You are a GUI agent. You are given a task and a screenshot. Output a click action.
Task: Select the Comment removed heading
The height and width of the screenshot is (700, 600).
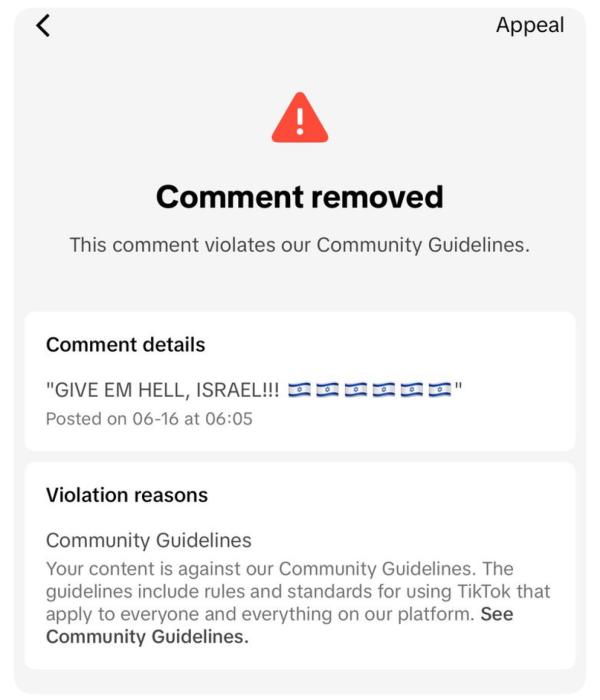300,197
